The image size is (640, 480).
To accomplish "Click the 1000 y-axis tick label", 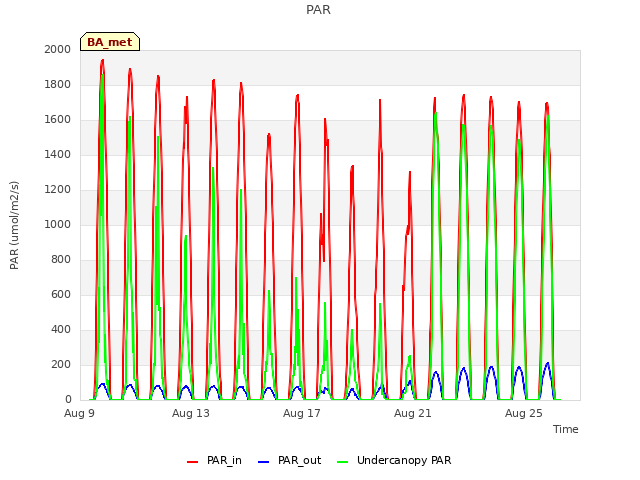I will coord(58,224).
